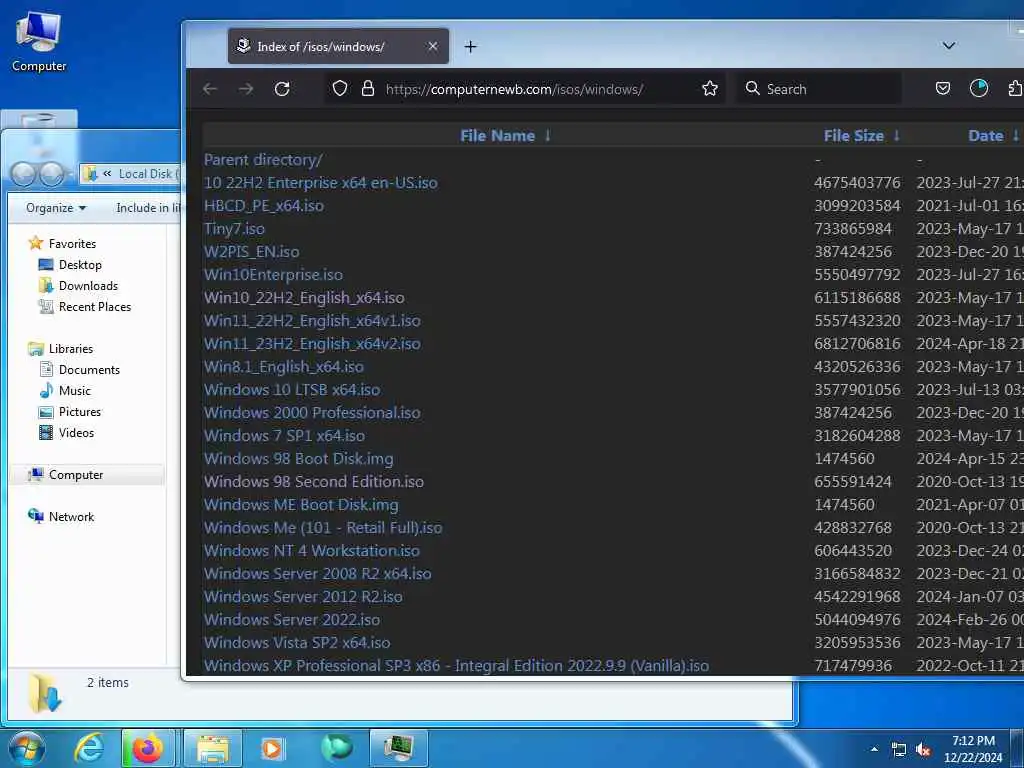Click Win8.1_English_x64.iso link

point(283,366)
